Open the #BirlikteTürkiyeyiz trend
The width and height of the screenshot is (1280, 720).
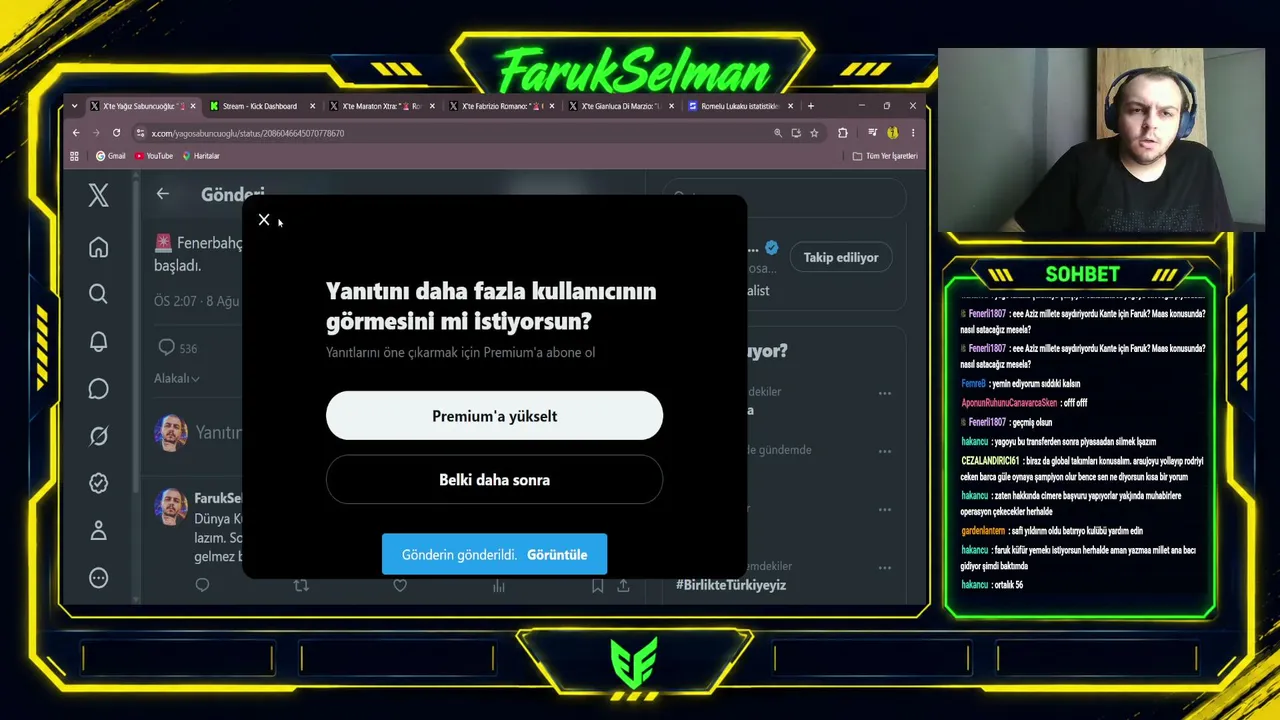click(x=731, y=585)
